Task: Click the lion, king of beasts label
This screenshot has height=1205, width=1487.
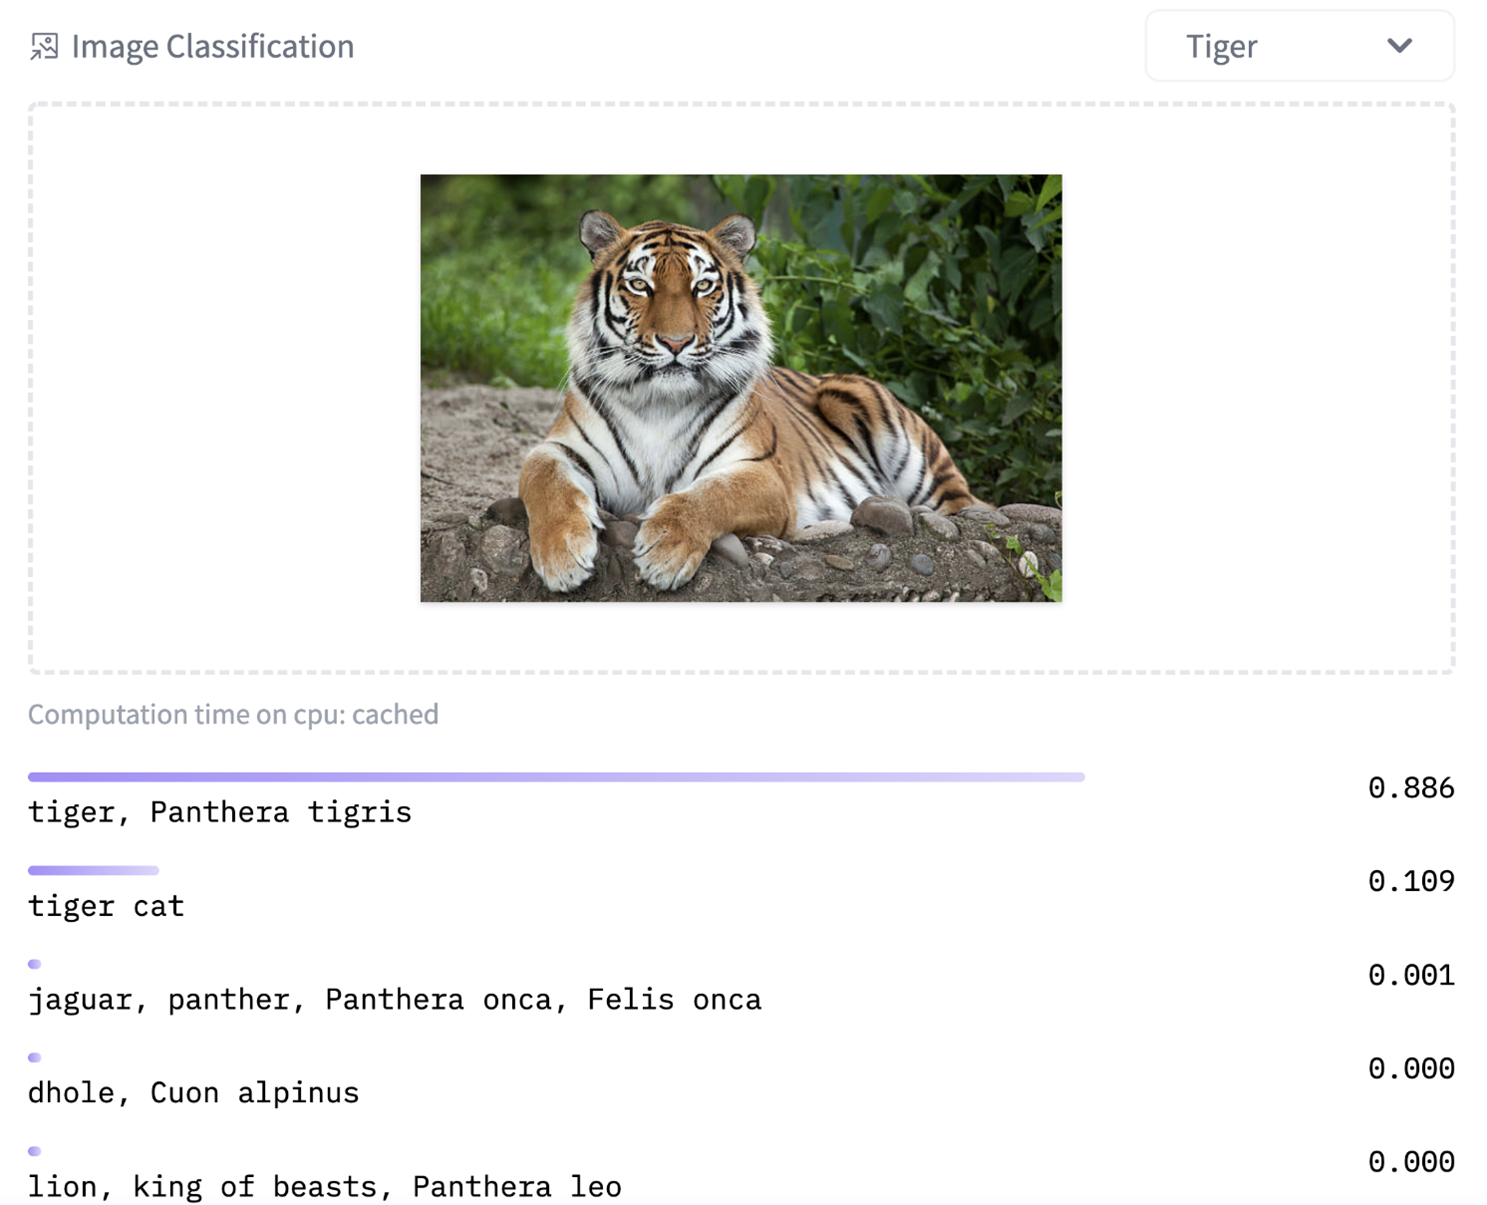Action: coord(325,1186)
